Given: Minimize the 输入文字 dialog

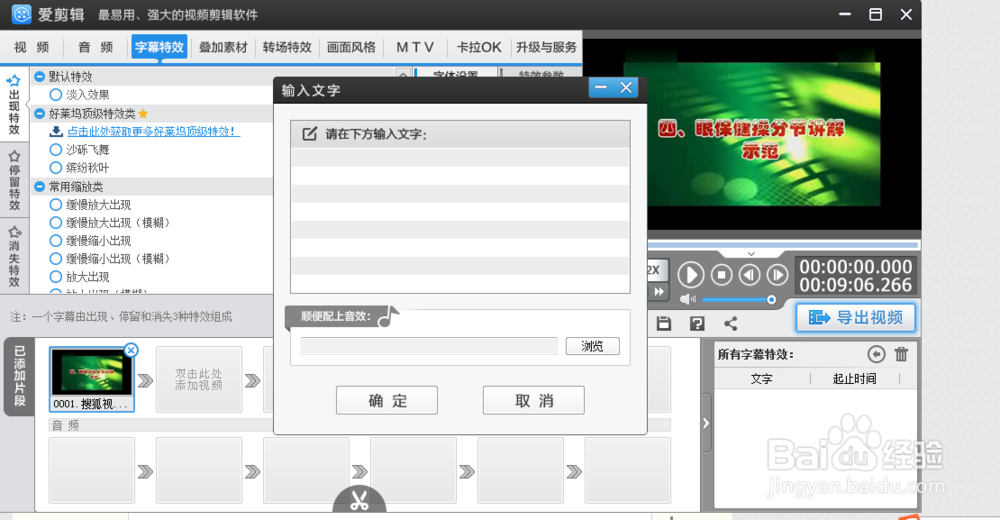Looking at the screenshot, I should pyautogui.click(x=601, y=87).
